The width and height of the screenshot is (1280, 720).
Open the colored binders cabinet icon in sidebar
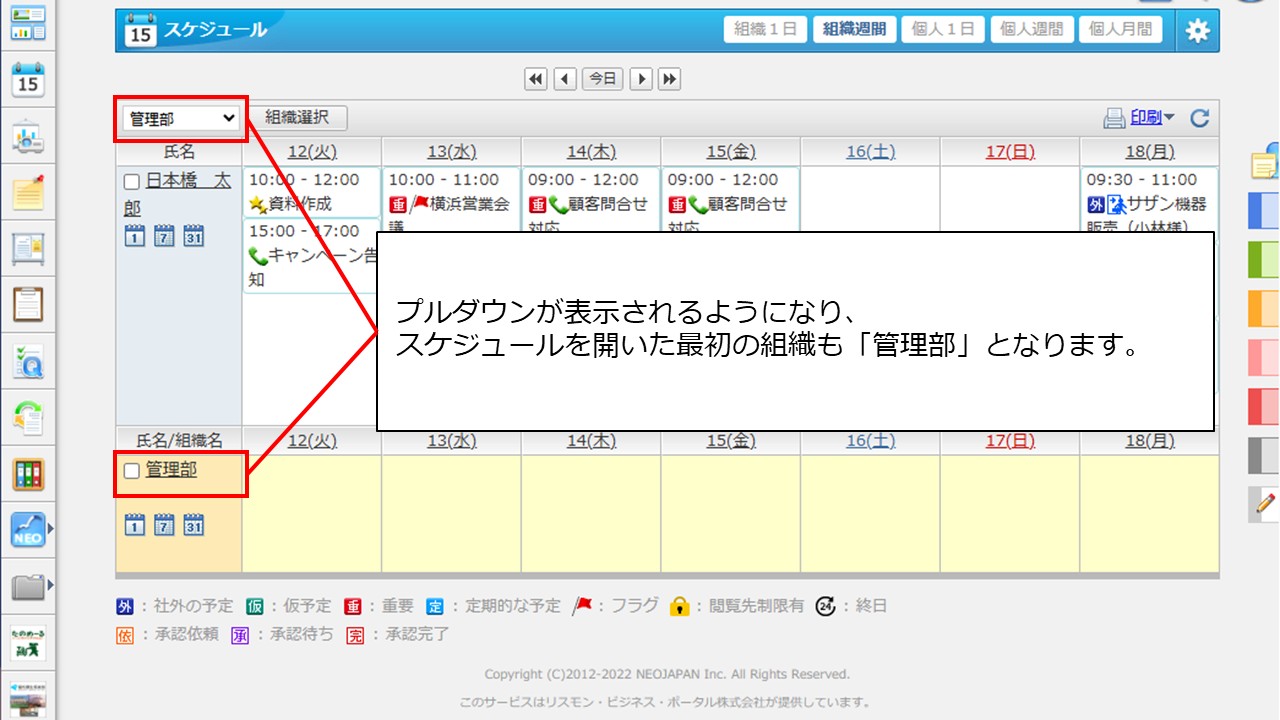(x=28, y=474)
